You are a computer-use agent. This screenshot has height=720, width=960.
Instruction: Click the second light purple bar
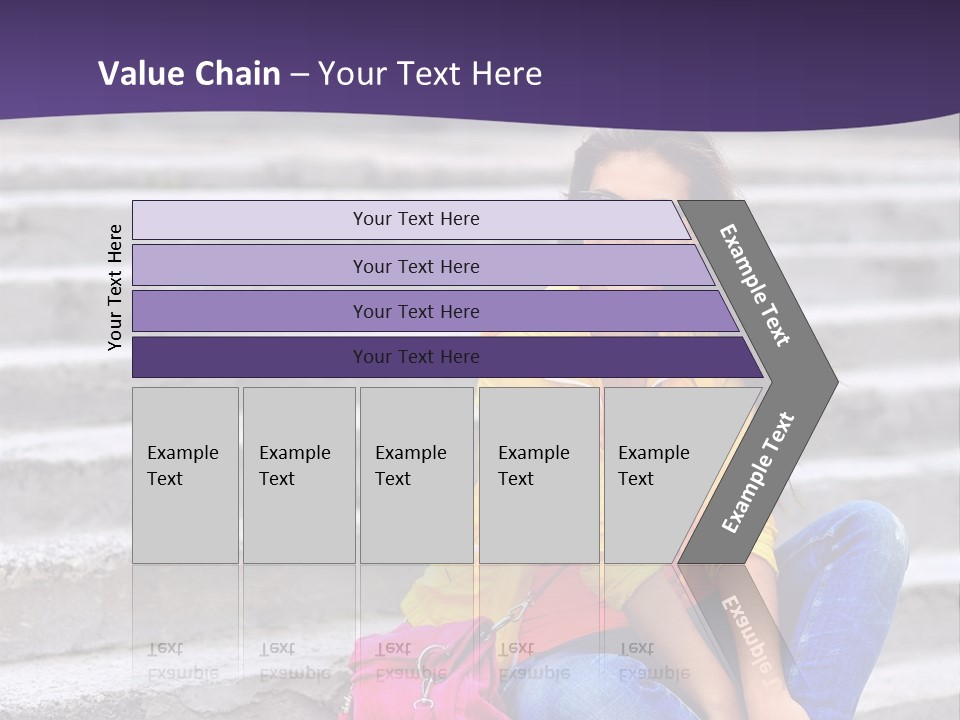416,266
